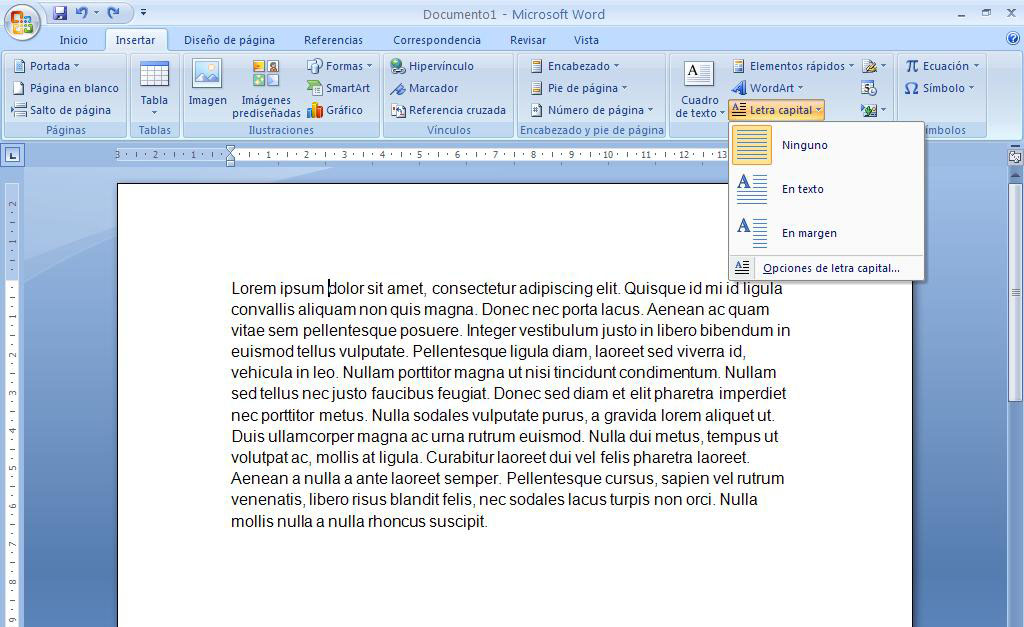
Task: Click the tab stop selector beside the ruler
Action: pyautogui.click(x=14, y=156)
